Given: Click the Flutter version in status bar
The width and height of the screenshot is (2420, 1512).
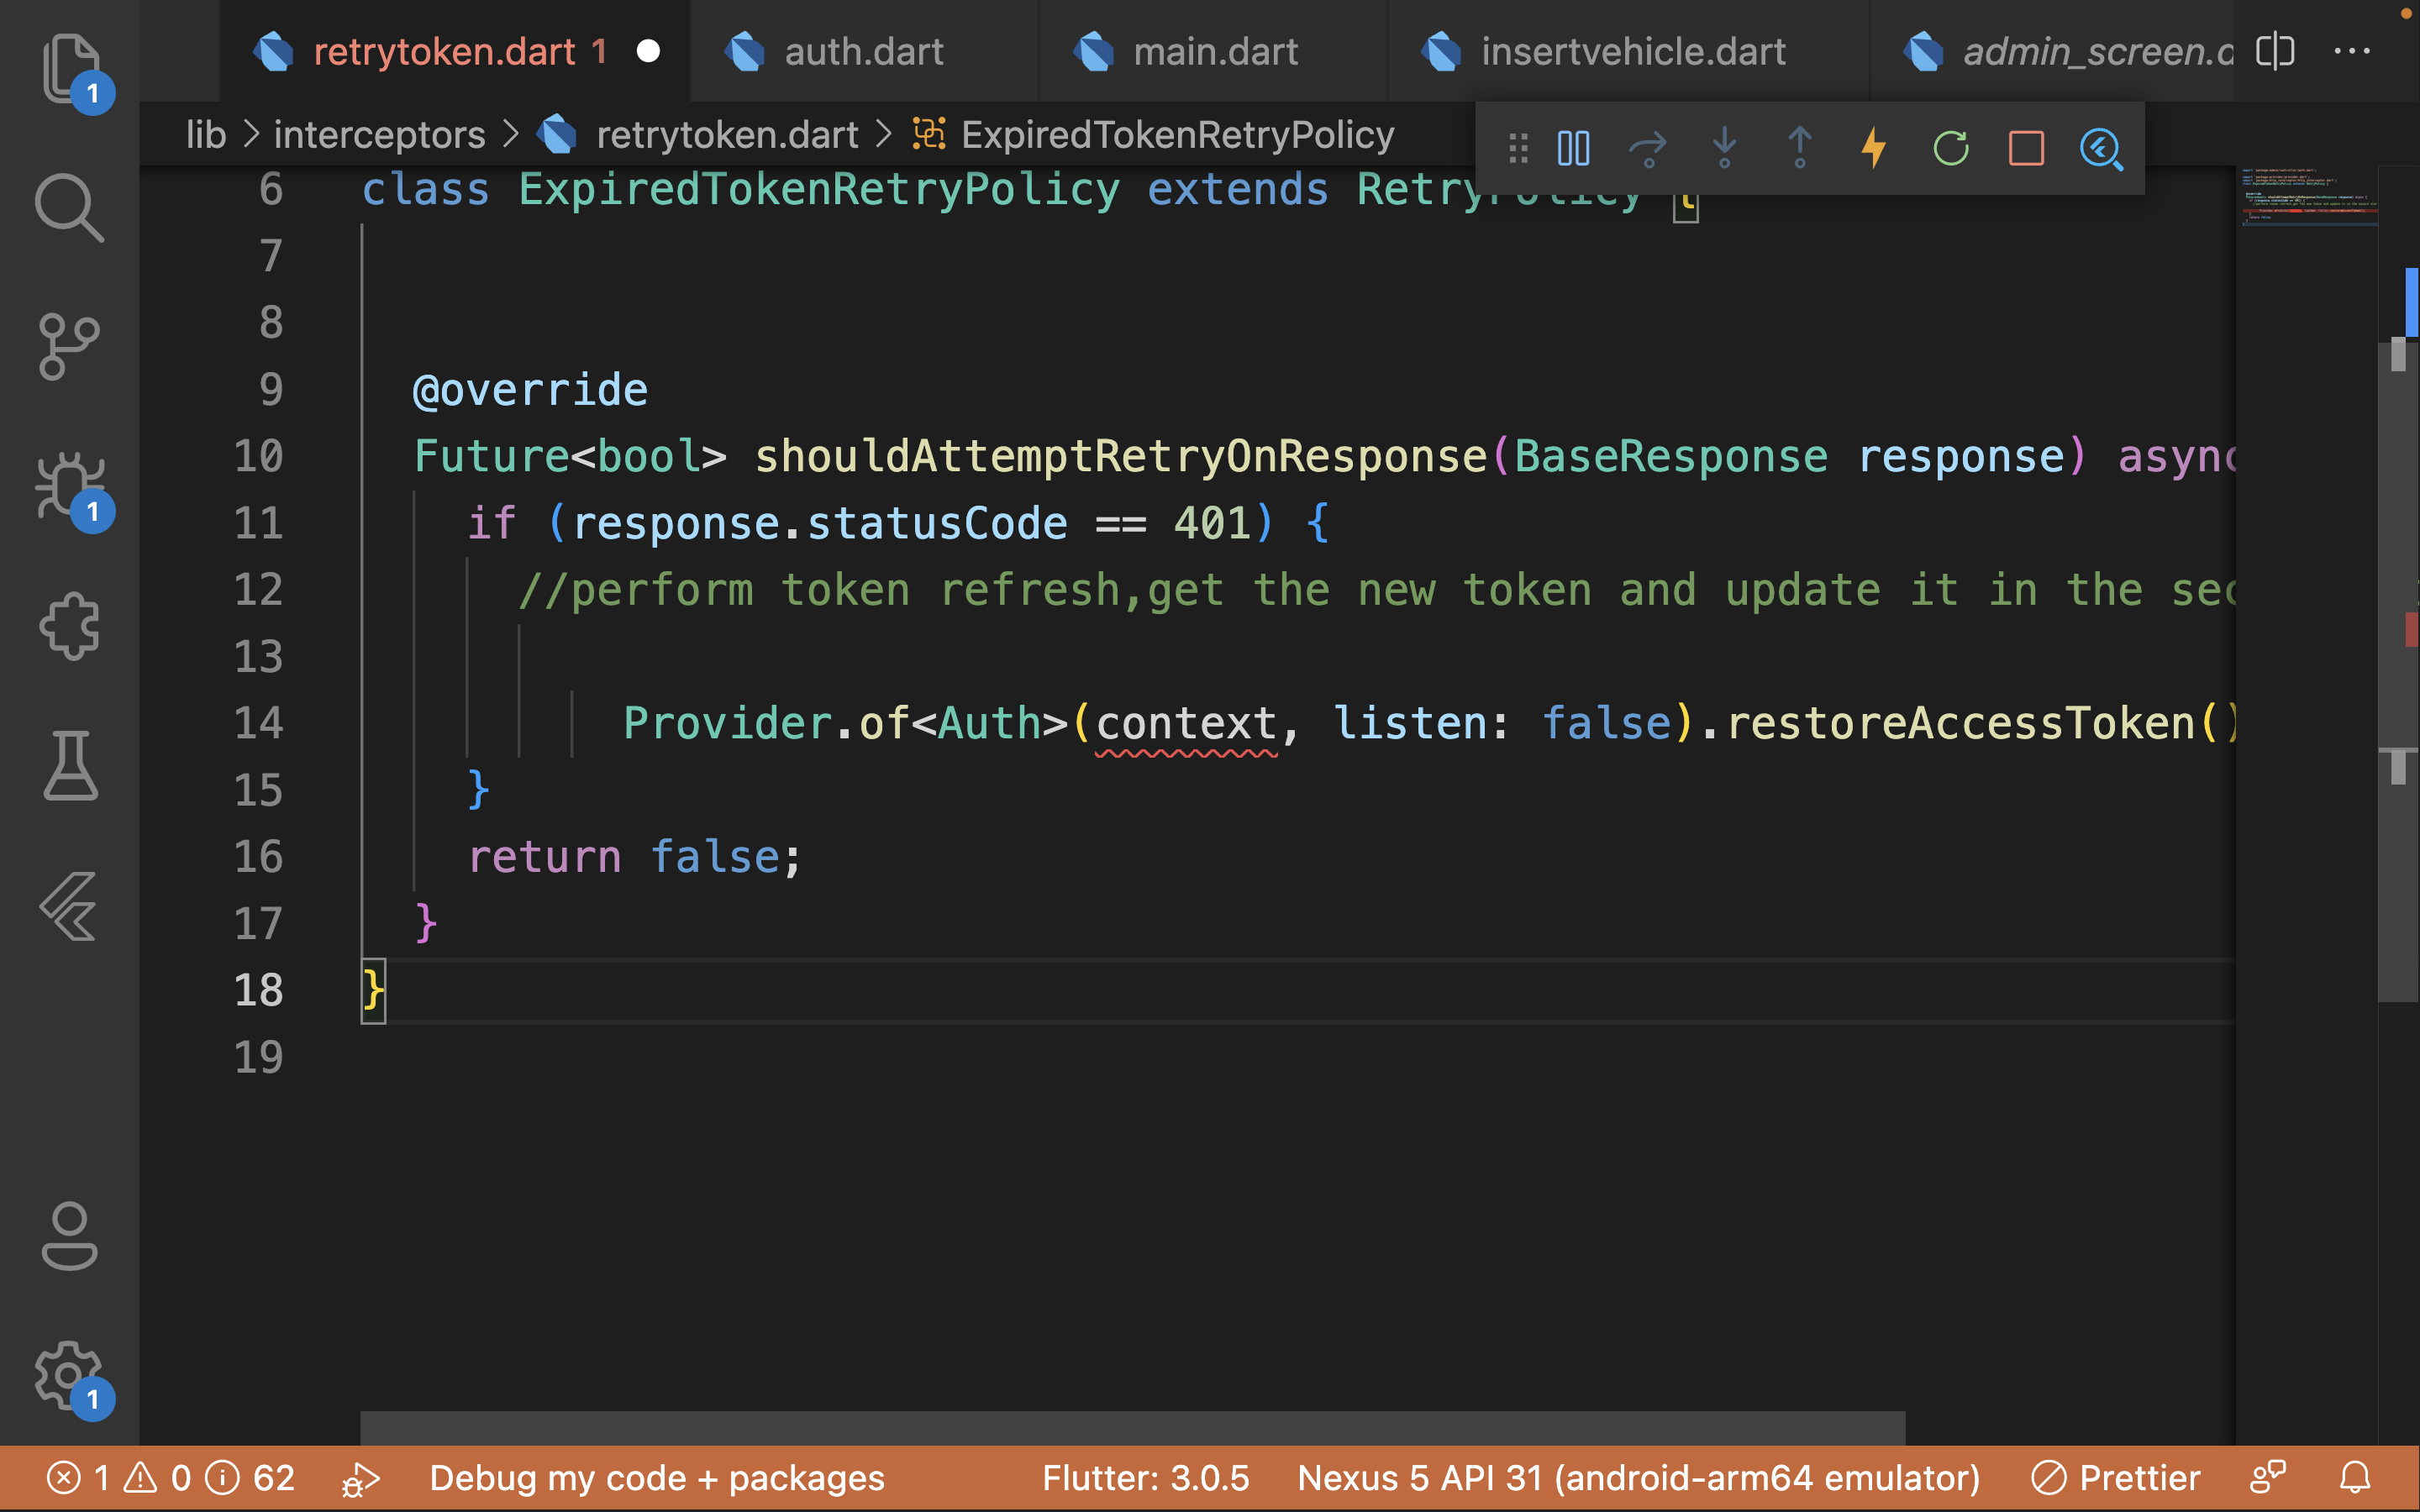Looking at the screenshot, I should coord(1146,1478).
